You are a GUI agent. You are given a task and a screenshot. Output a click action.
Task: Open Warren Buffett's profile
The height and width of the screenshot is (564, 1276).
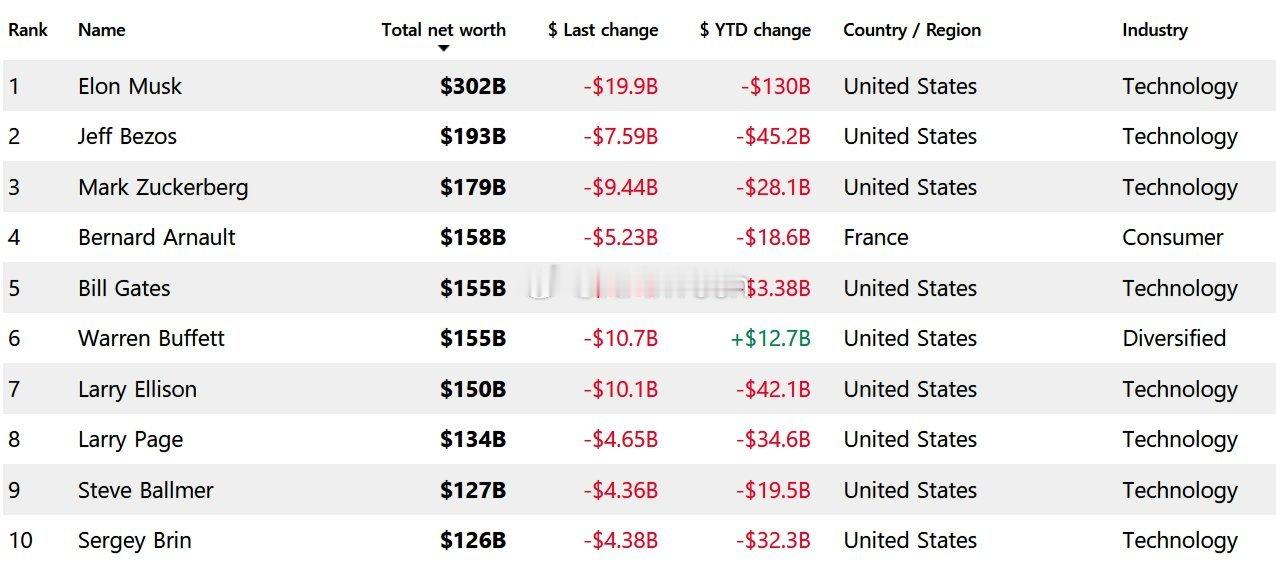tap(151, 338)
